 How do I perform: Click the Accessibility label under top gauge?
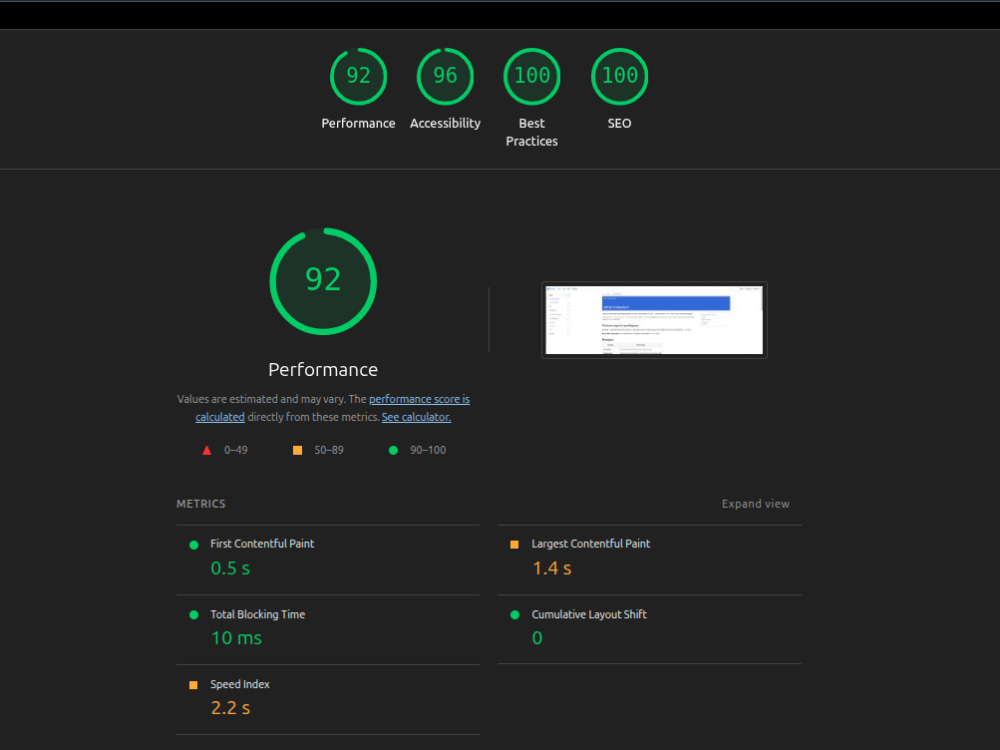point(445,124)
